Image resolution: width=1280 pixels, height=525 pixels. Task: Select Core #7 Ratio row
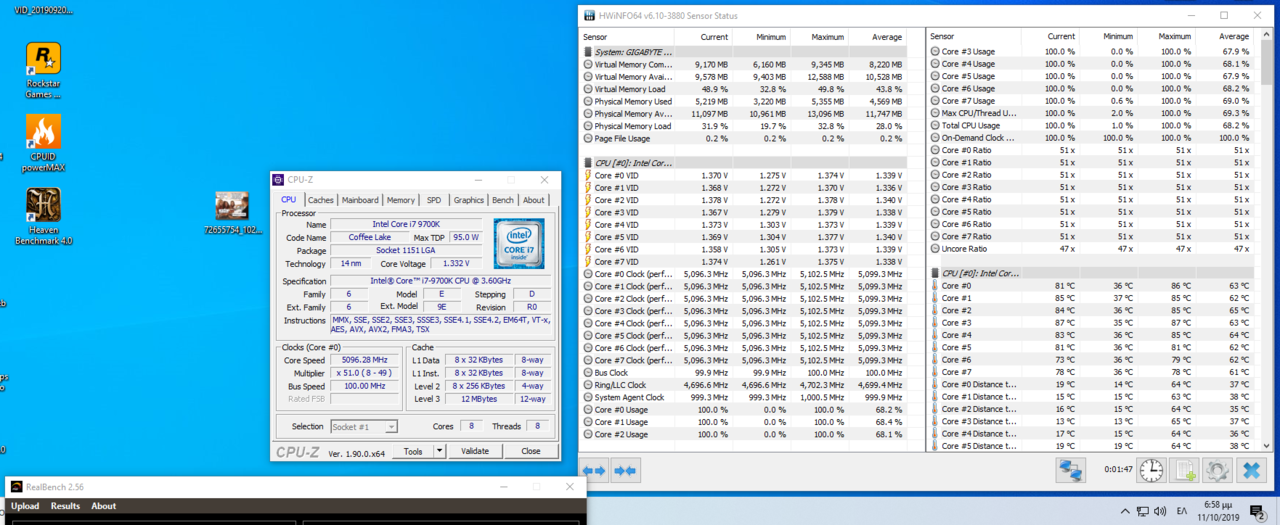click(x=1091, y=236)
